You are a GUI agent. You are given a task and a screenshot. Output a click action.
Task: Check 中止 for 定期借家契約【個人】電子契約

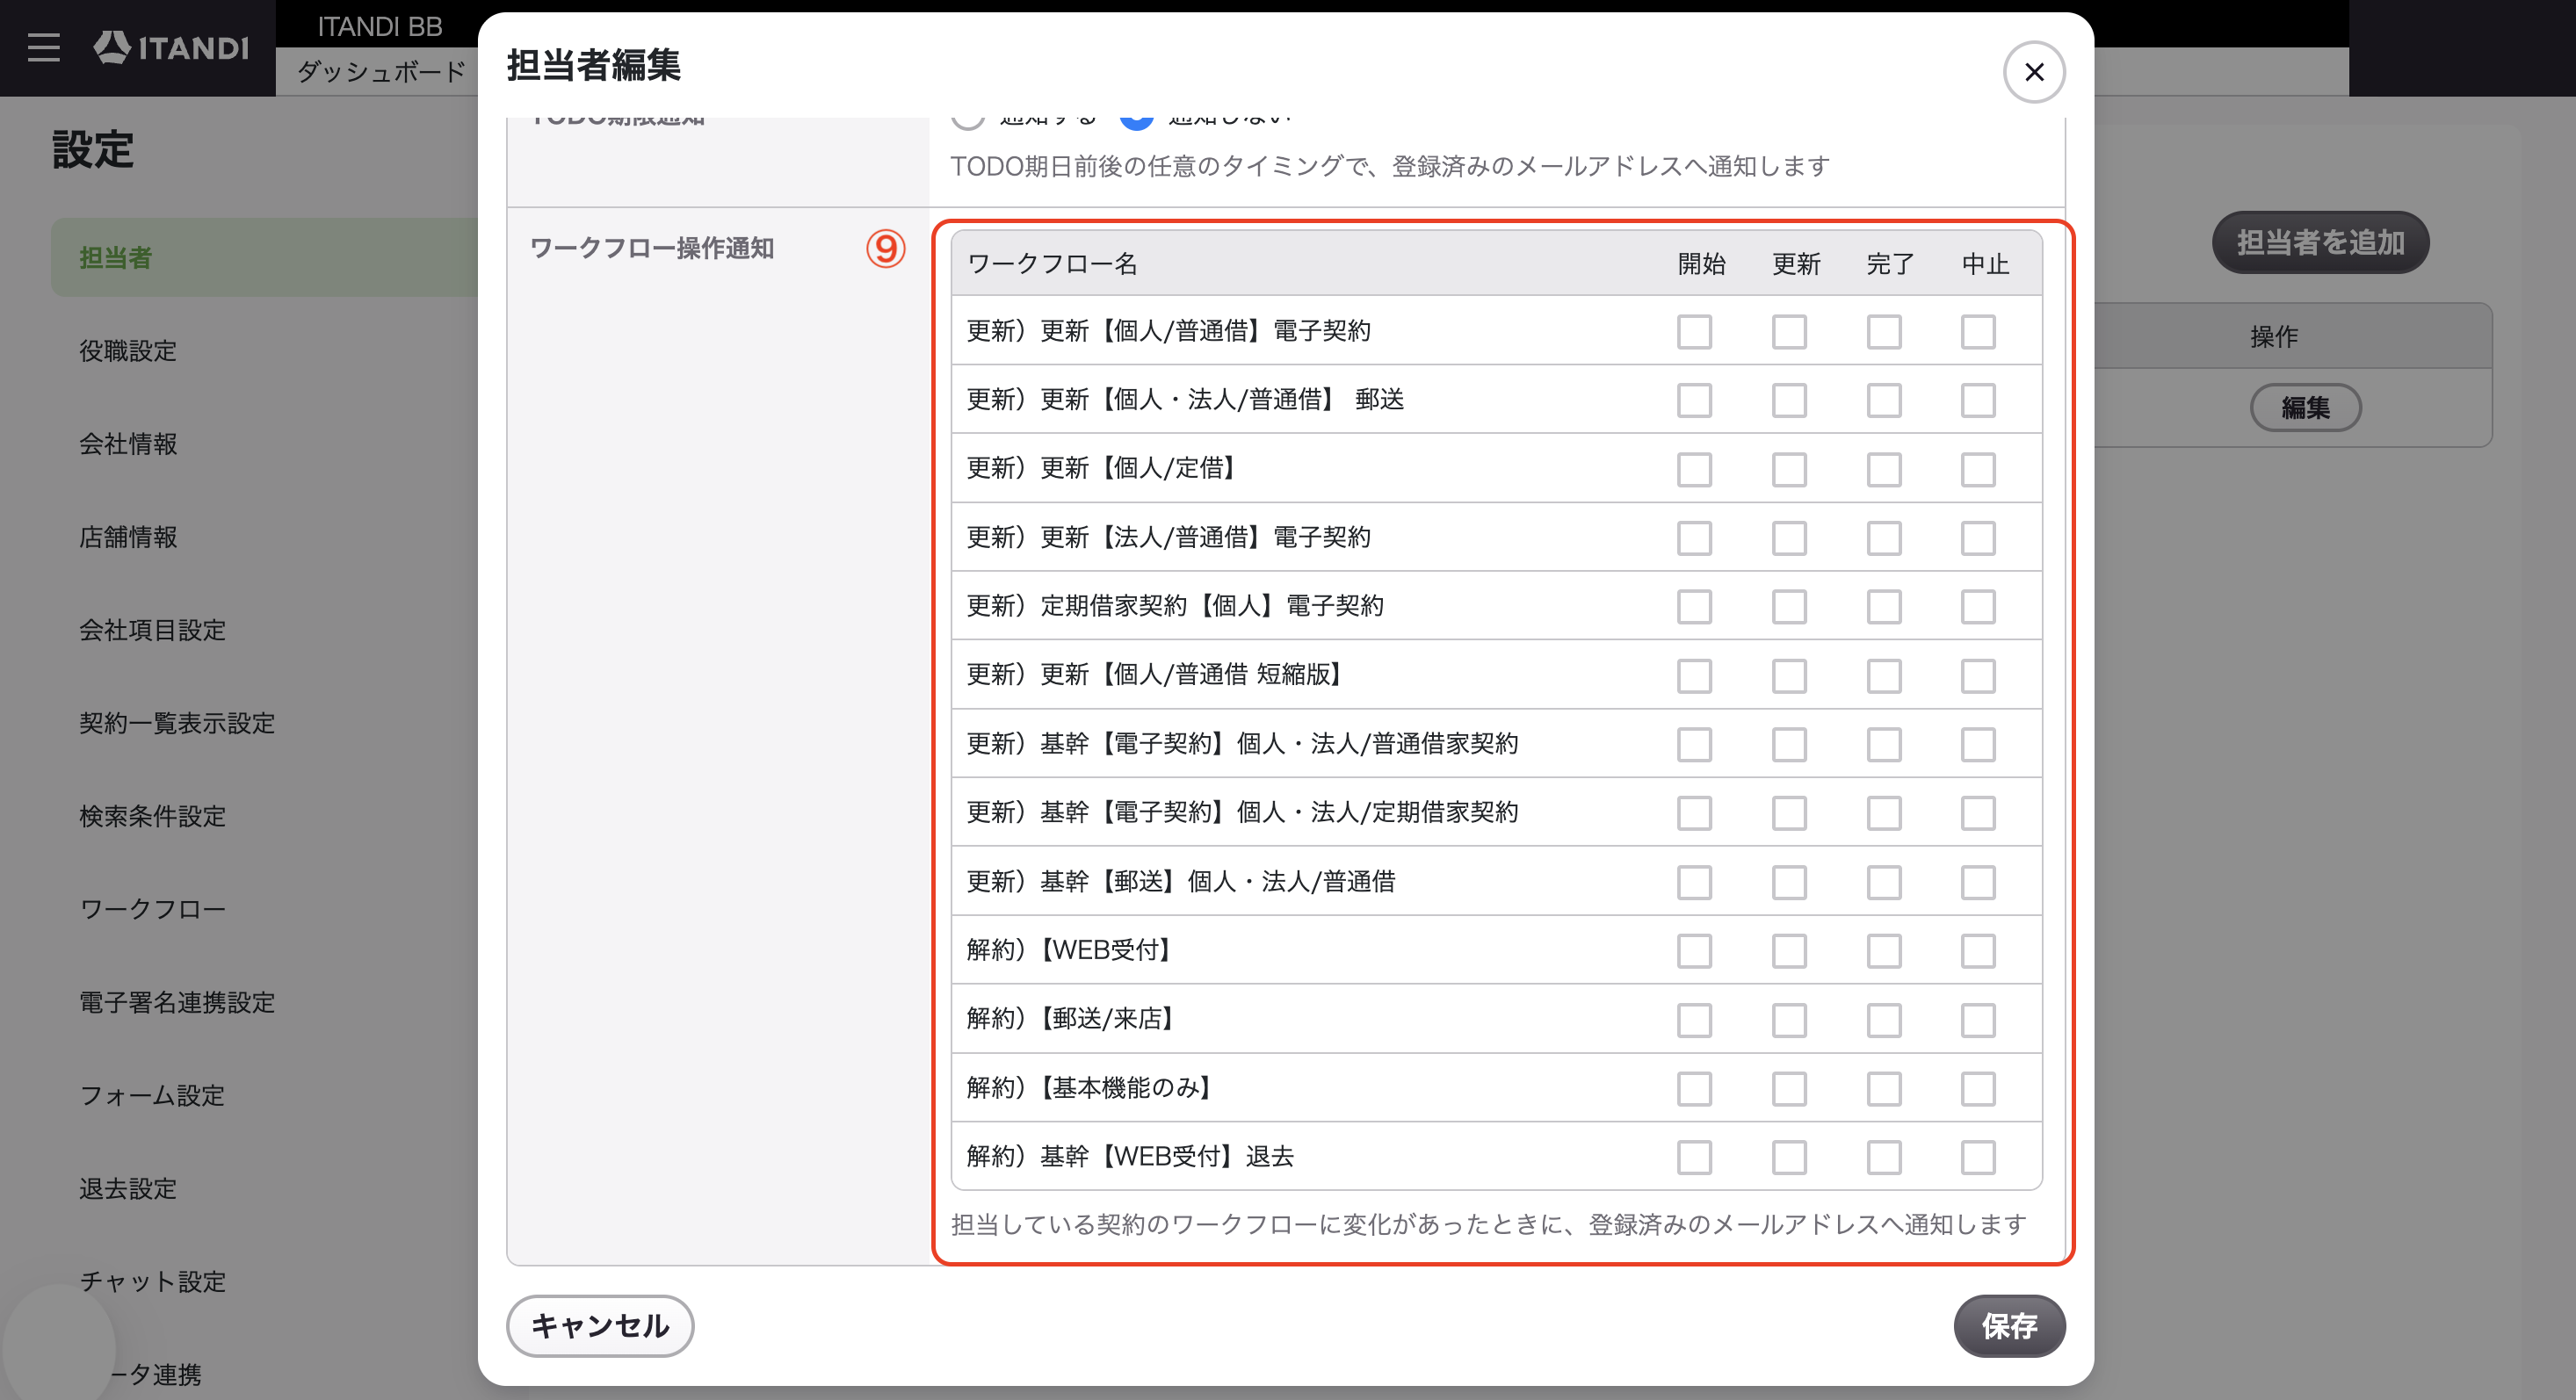coord(1978,606)
